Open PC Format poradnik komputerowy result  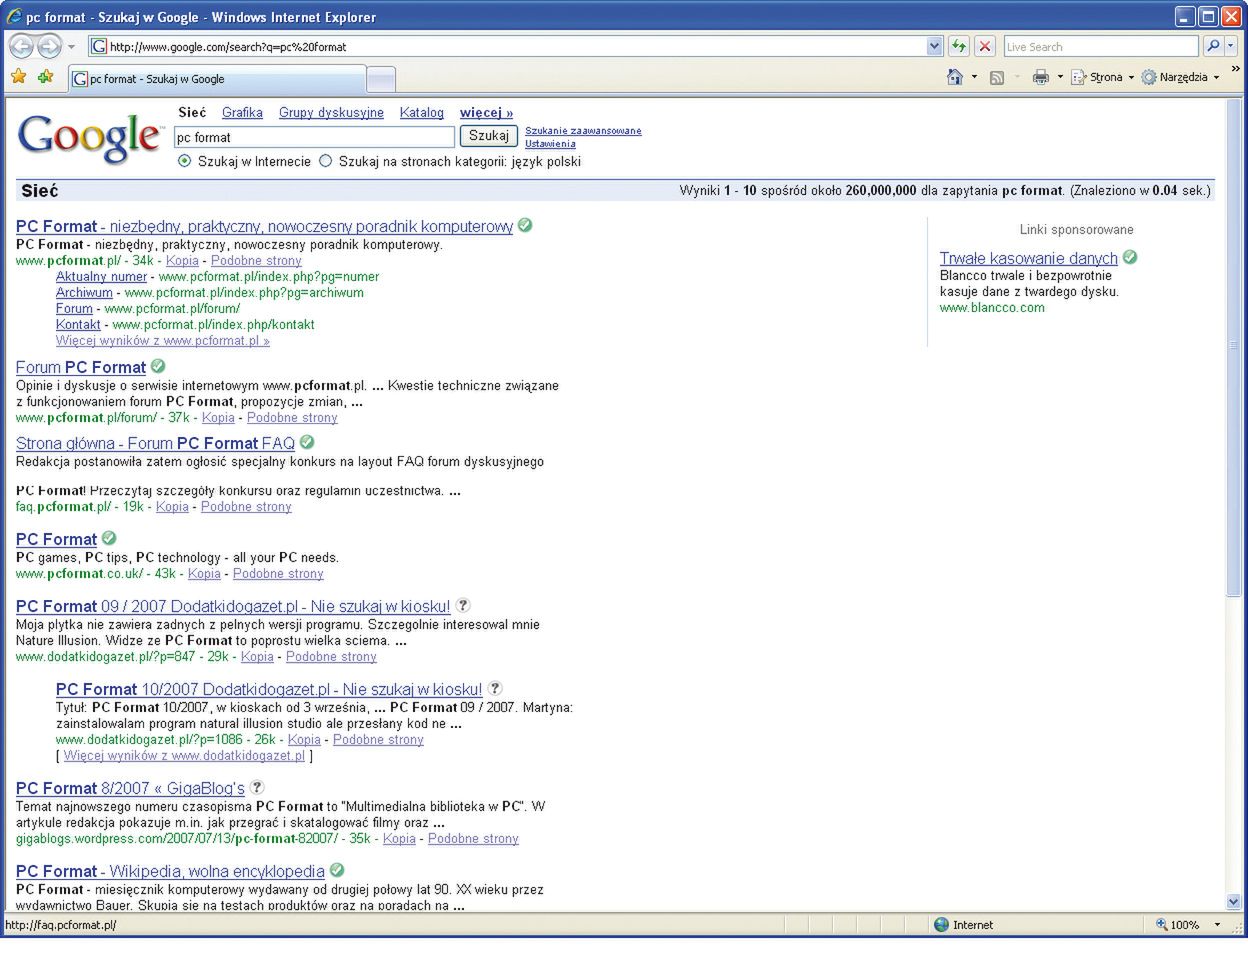point(264,226)
